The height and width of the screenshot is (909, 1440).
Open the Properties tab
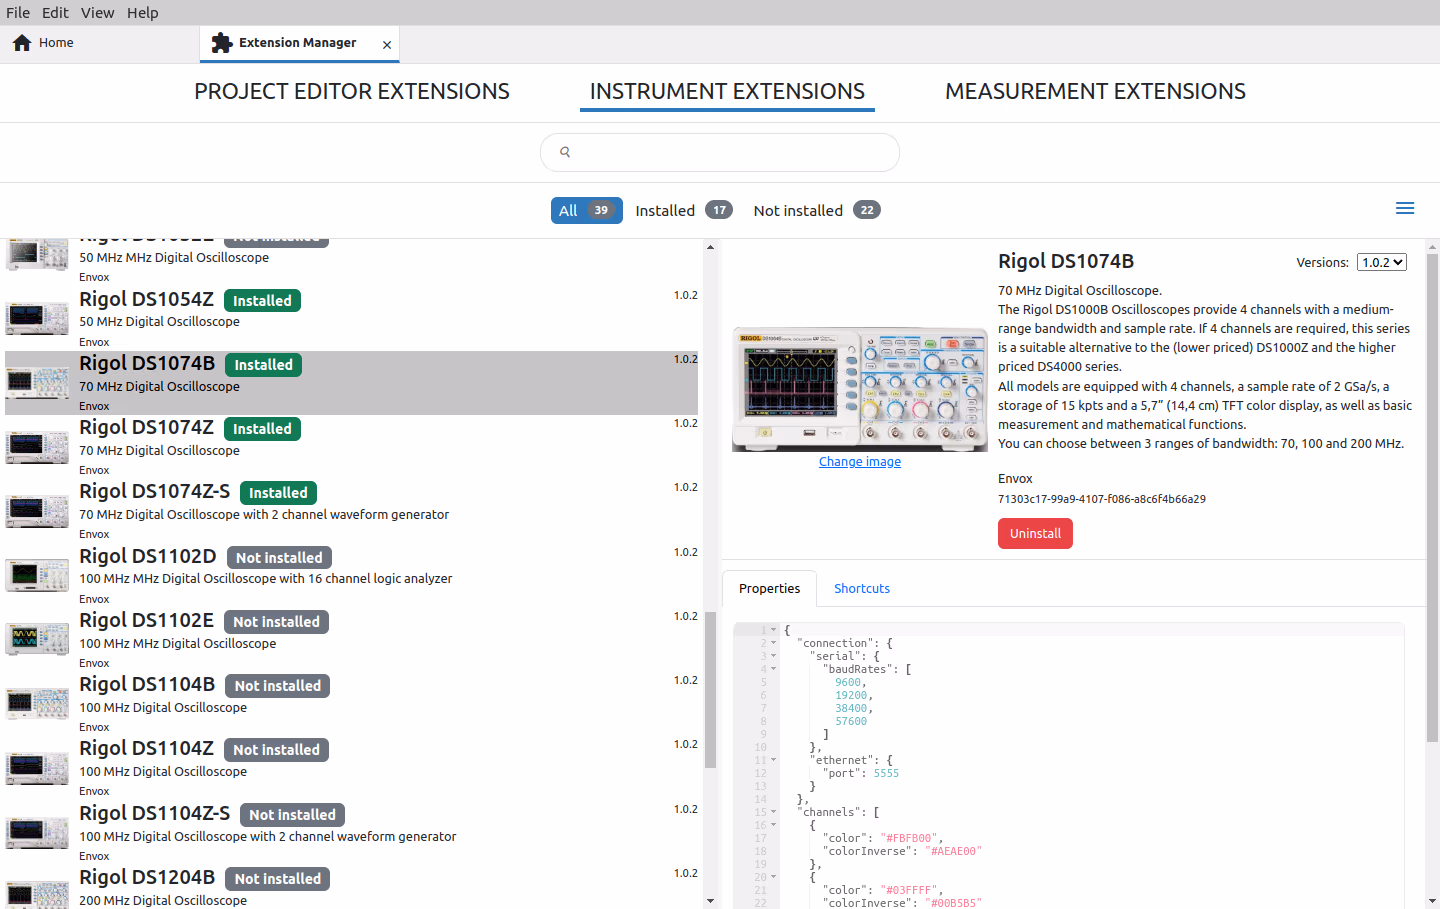coord(769,589)
